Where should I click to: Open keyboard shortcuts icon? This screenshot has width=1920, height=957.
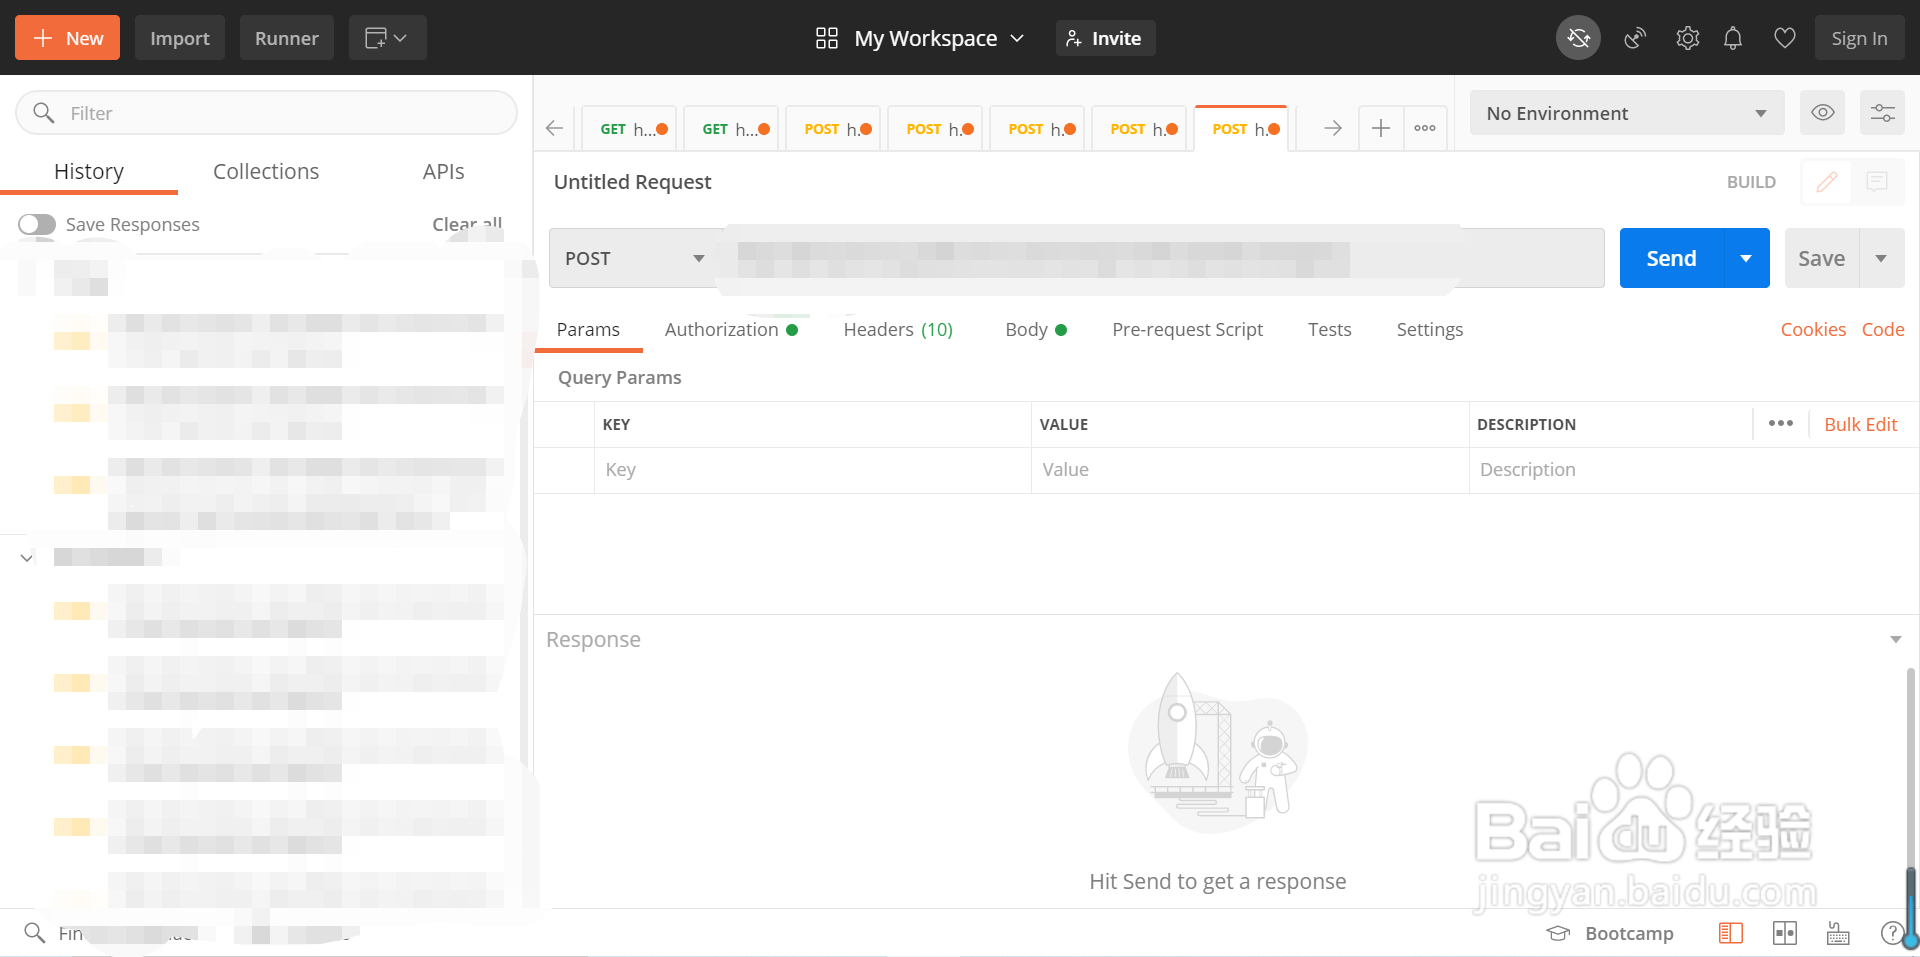(1838, 933)
